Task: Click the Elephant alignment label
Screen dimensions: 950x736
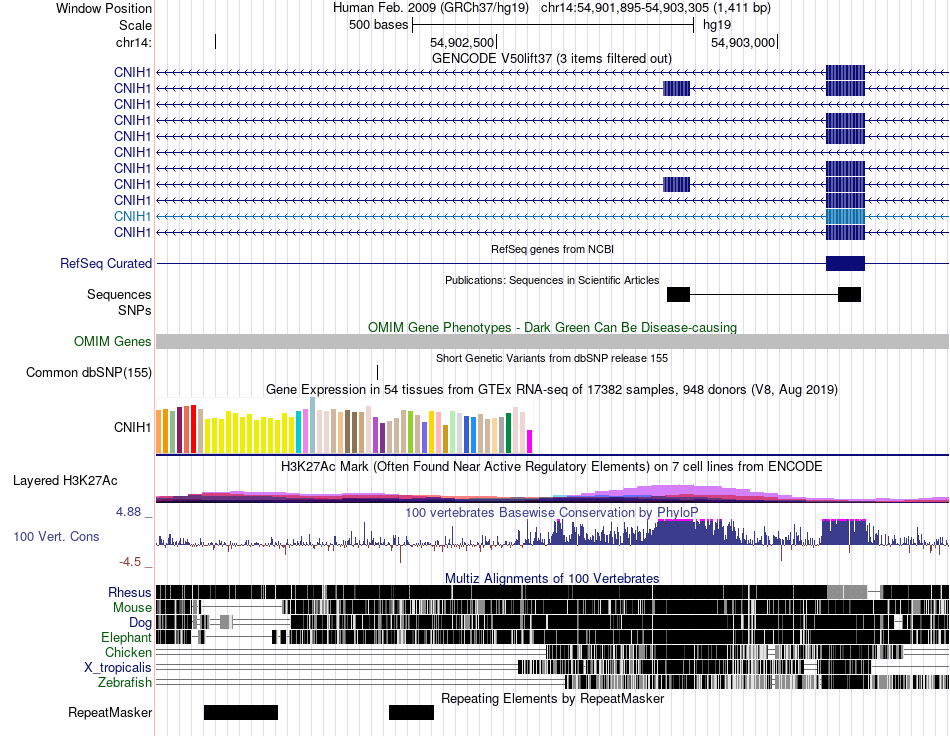Action: click(x=126, y=637)
